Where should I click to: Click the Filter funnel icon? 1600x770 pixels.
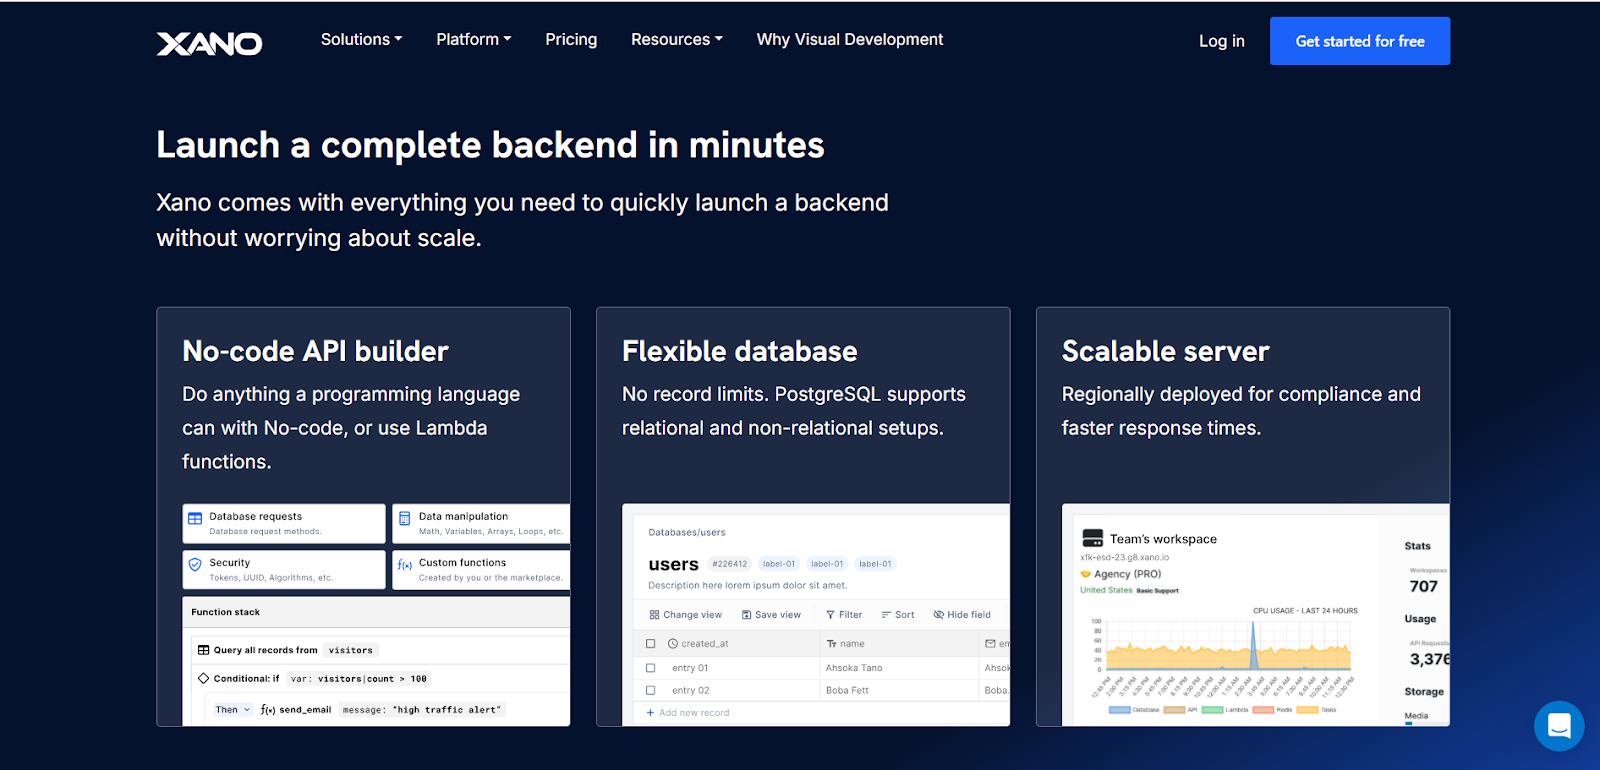pos(830,615)
